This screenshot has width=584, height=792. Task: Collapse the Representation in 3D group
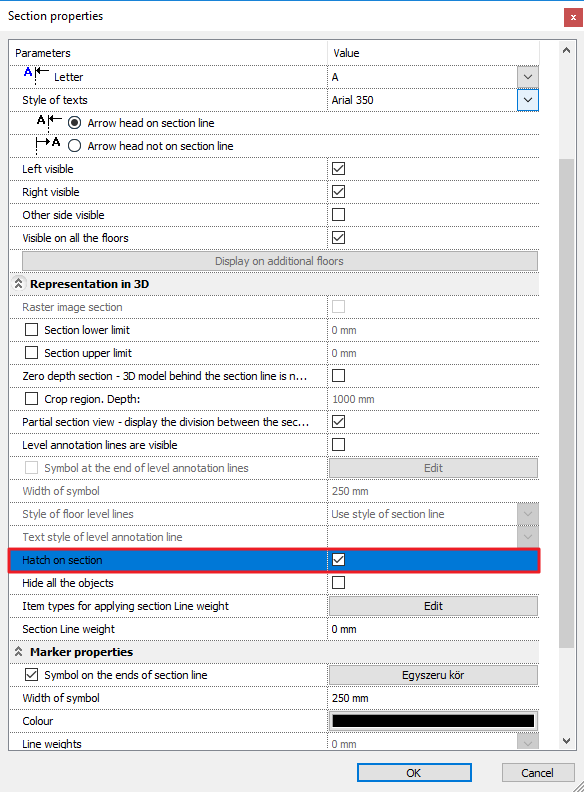(19, 284)
